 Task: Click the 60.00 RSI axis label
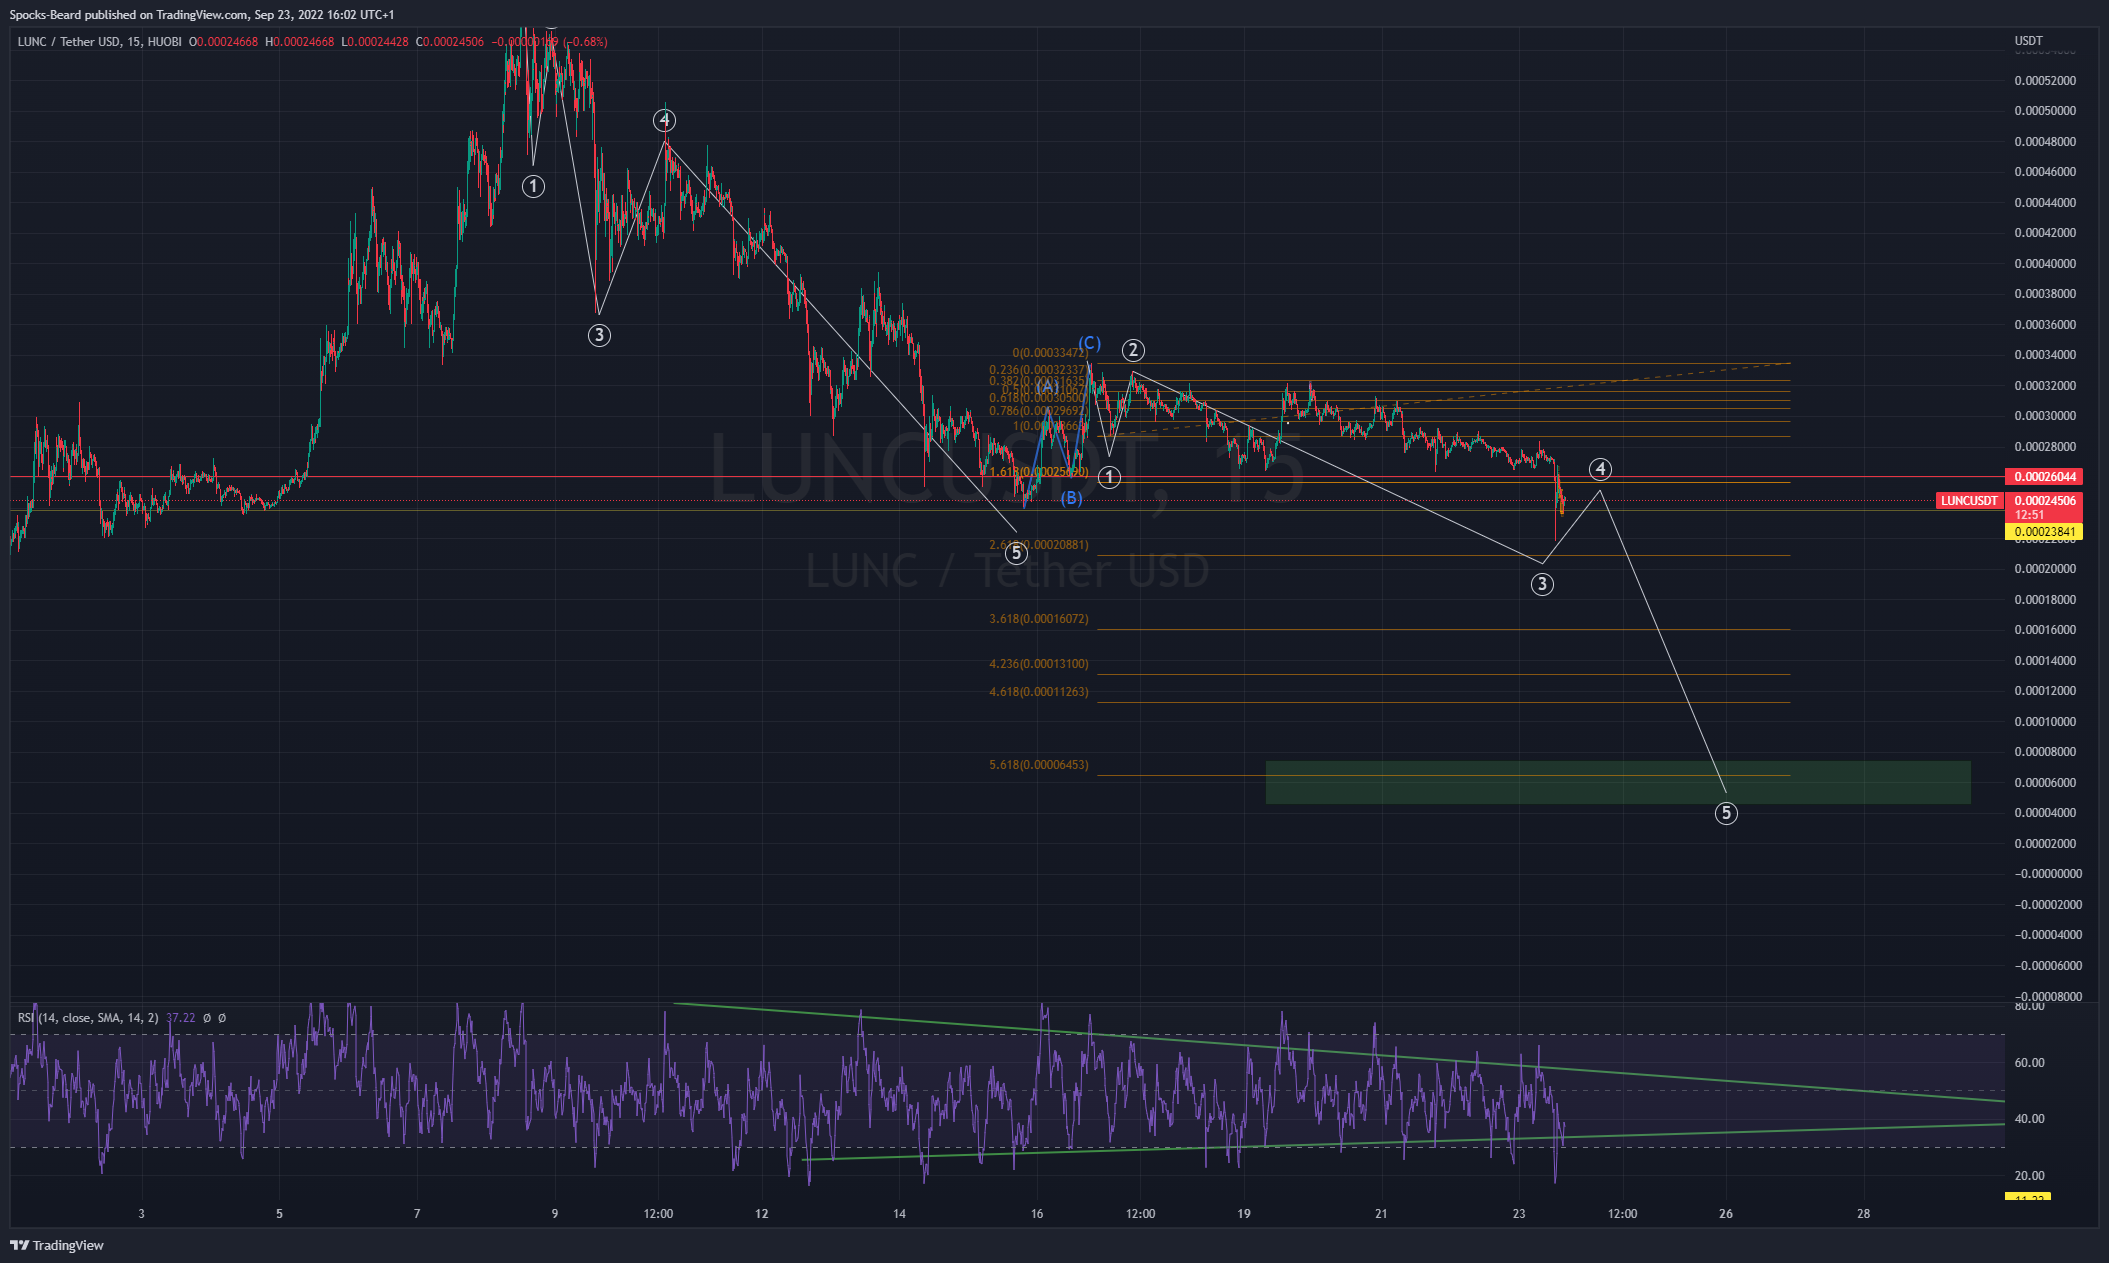[x=2029, y=1063]
